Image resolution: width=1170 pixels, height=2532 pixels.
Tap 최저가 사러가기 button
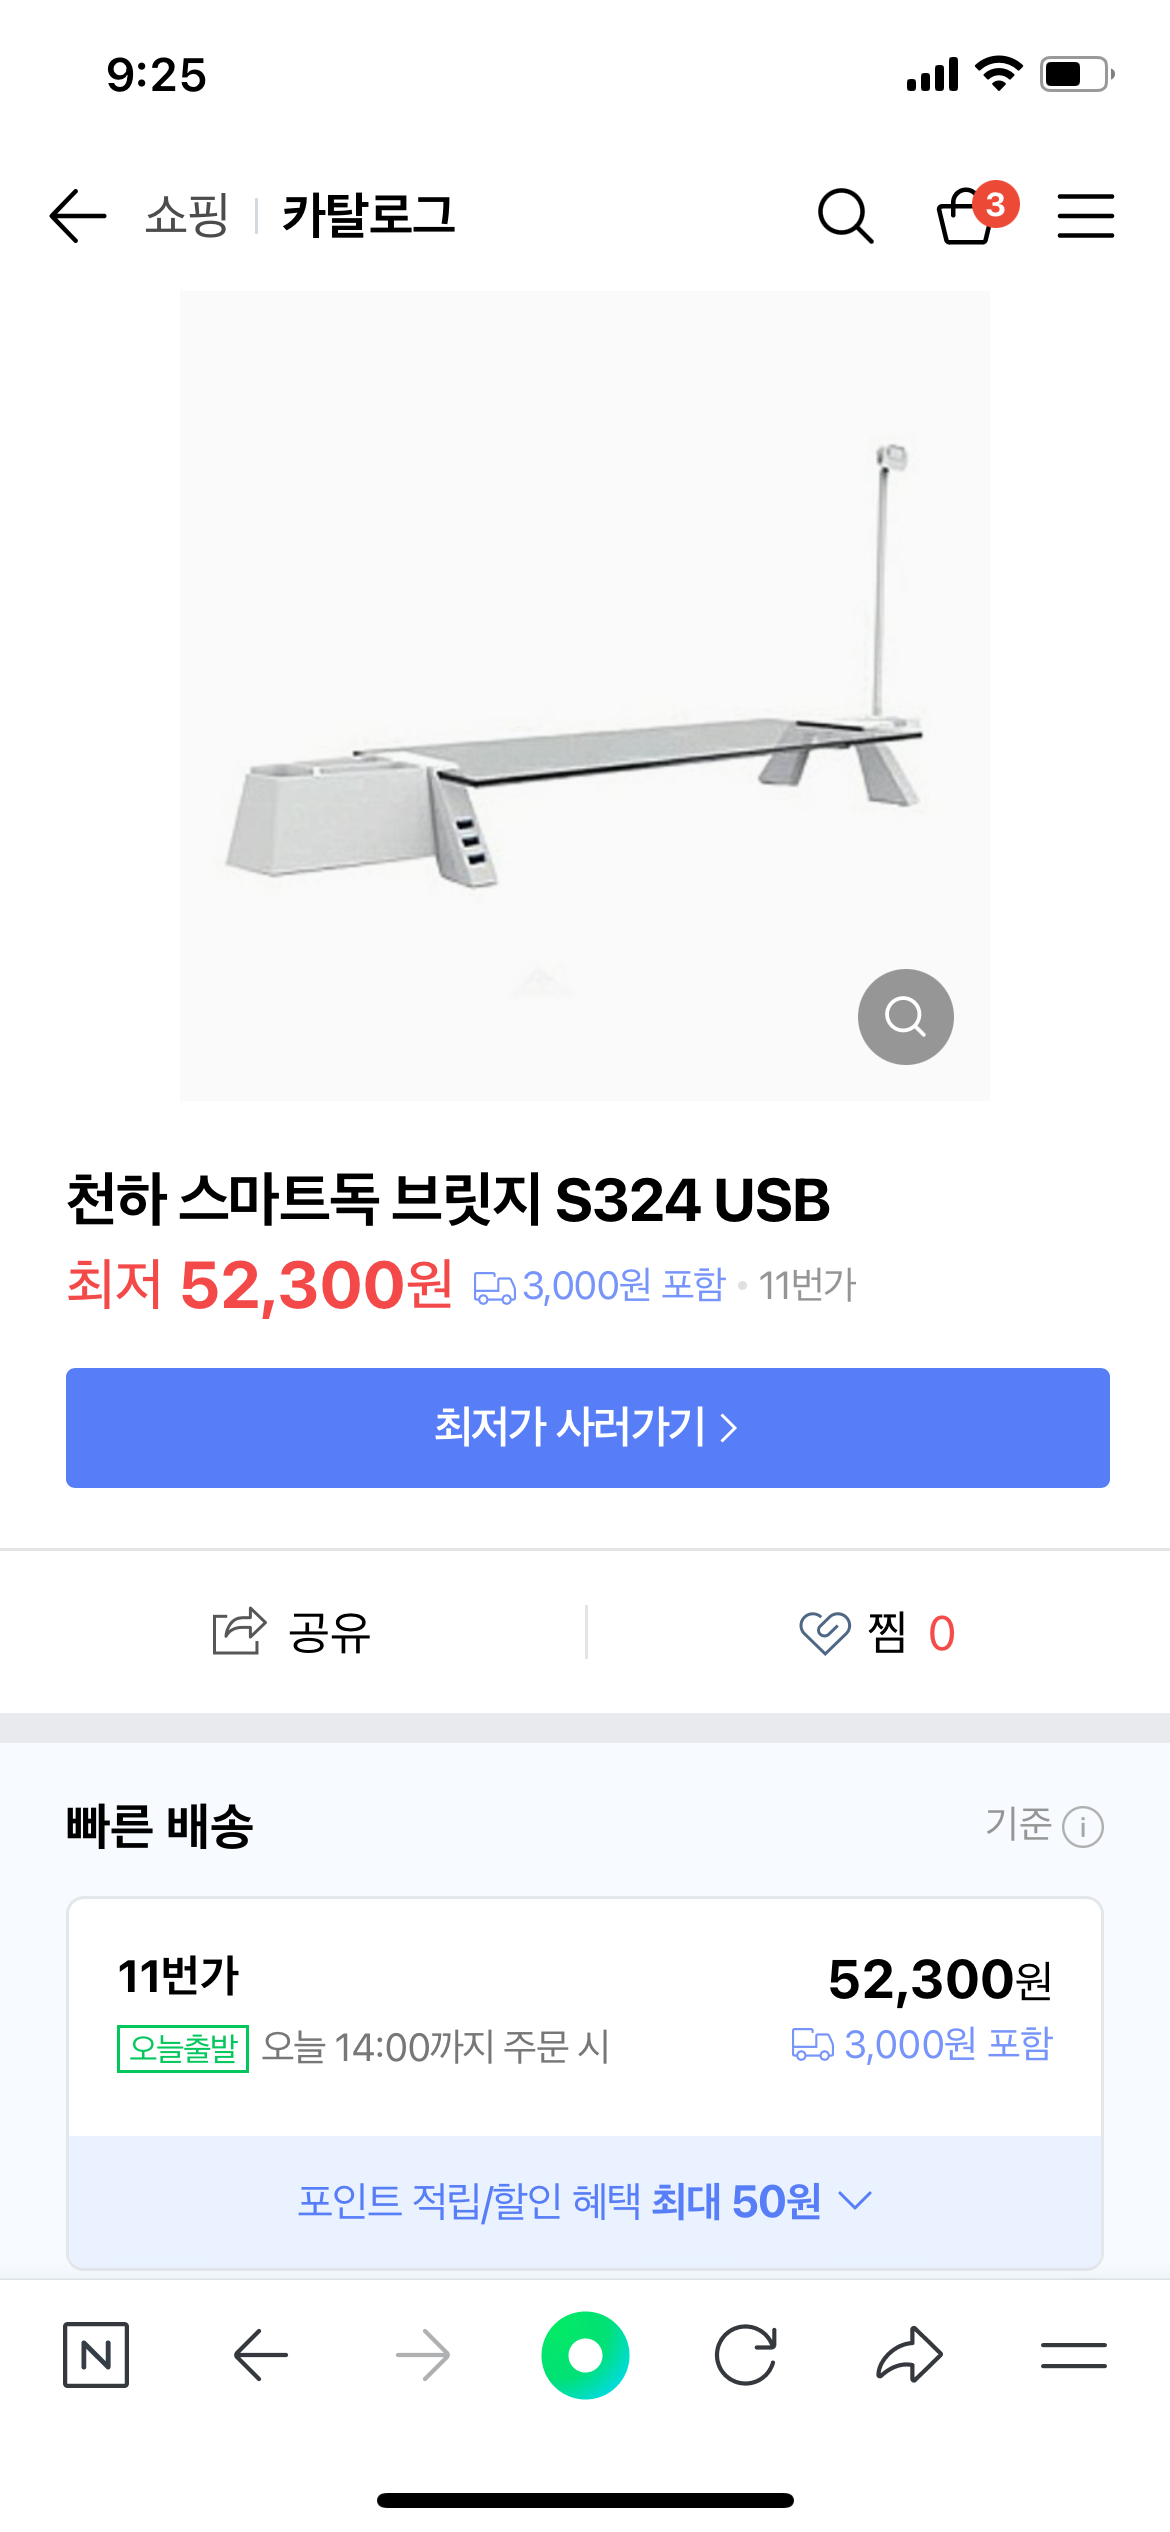pos(587,1427)
